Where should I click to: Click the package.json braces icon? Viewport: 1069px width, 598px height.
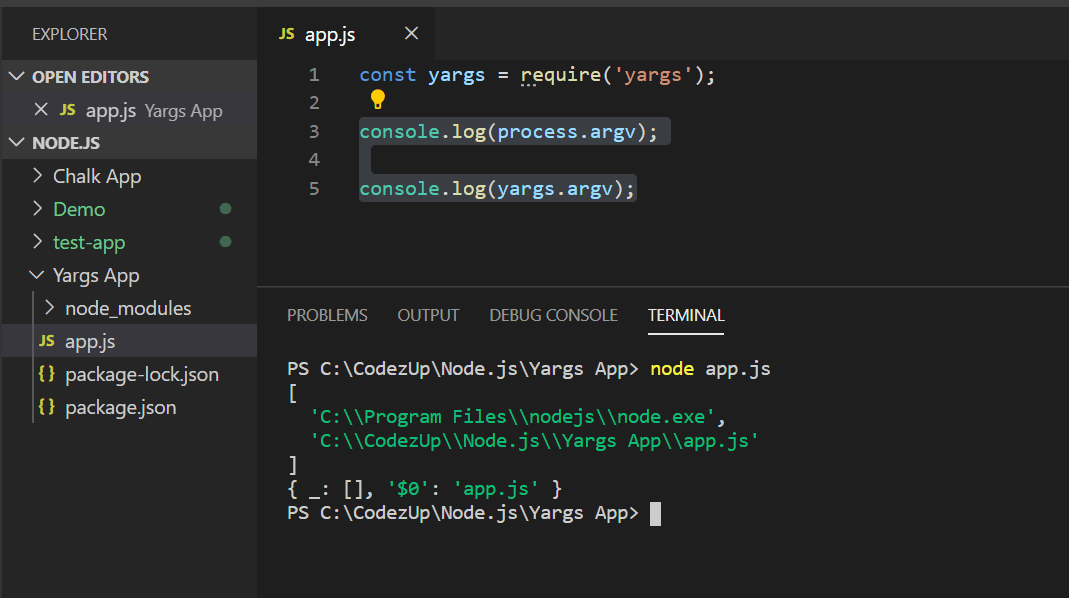[46, 407]
